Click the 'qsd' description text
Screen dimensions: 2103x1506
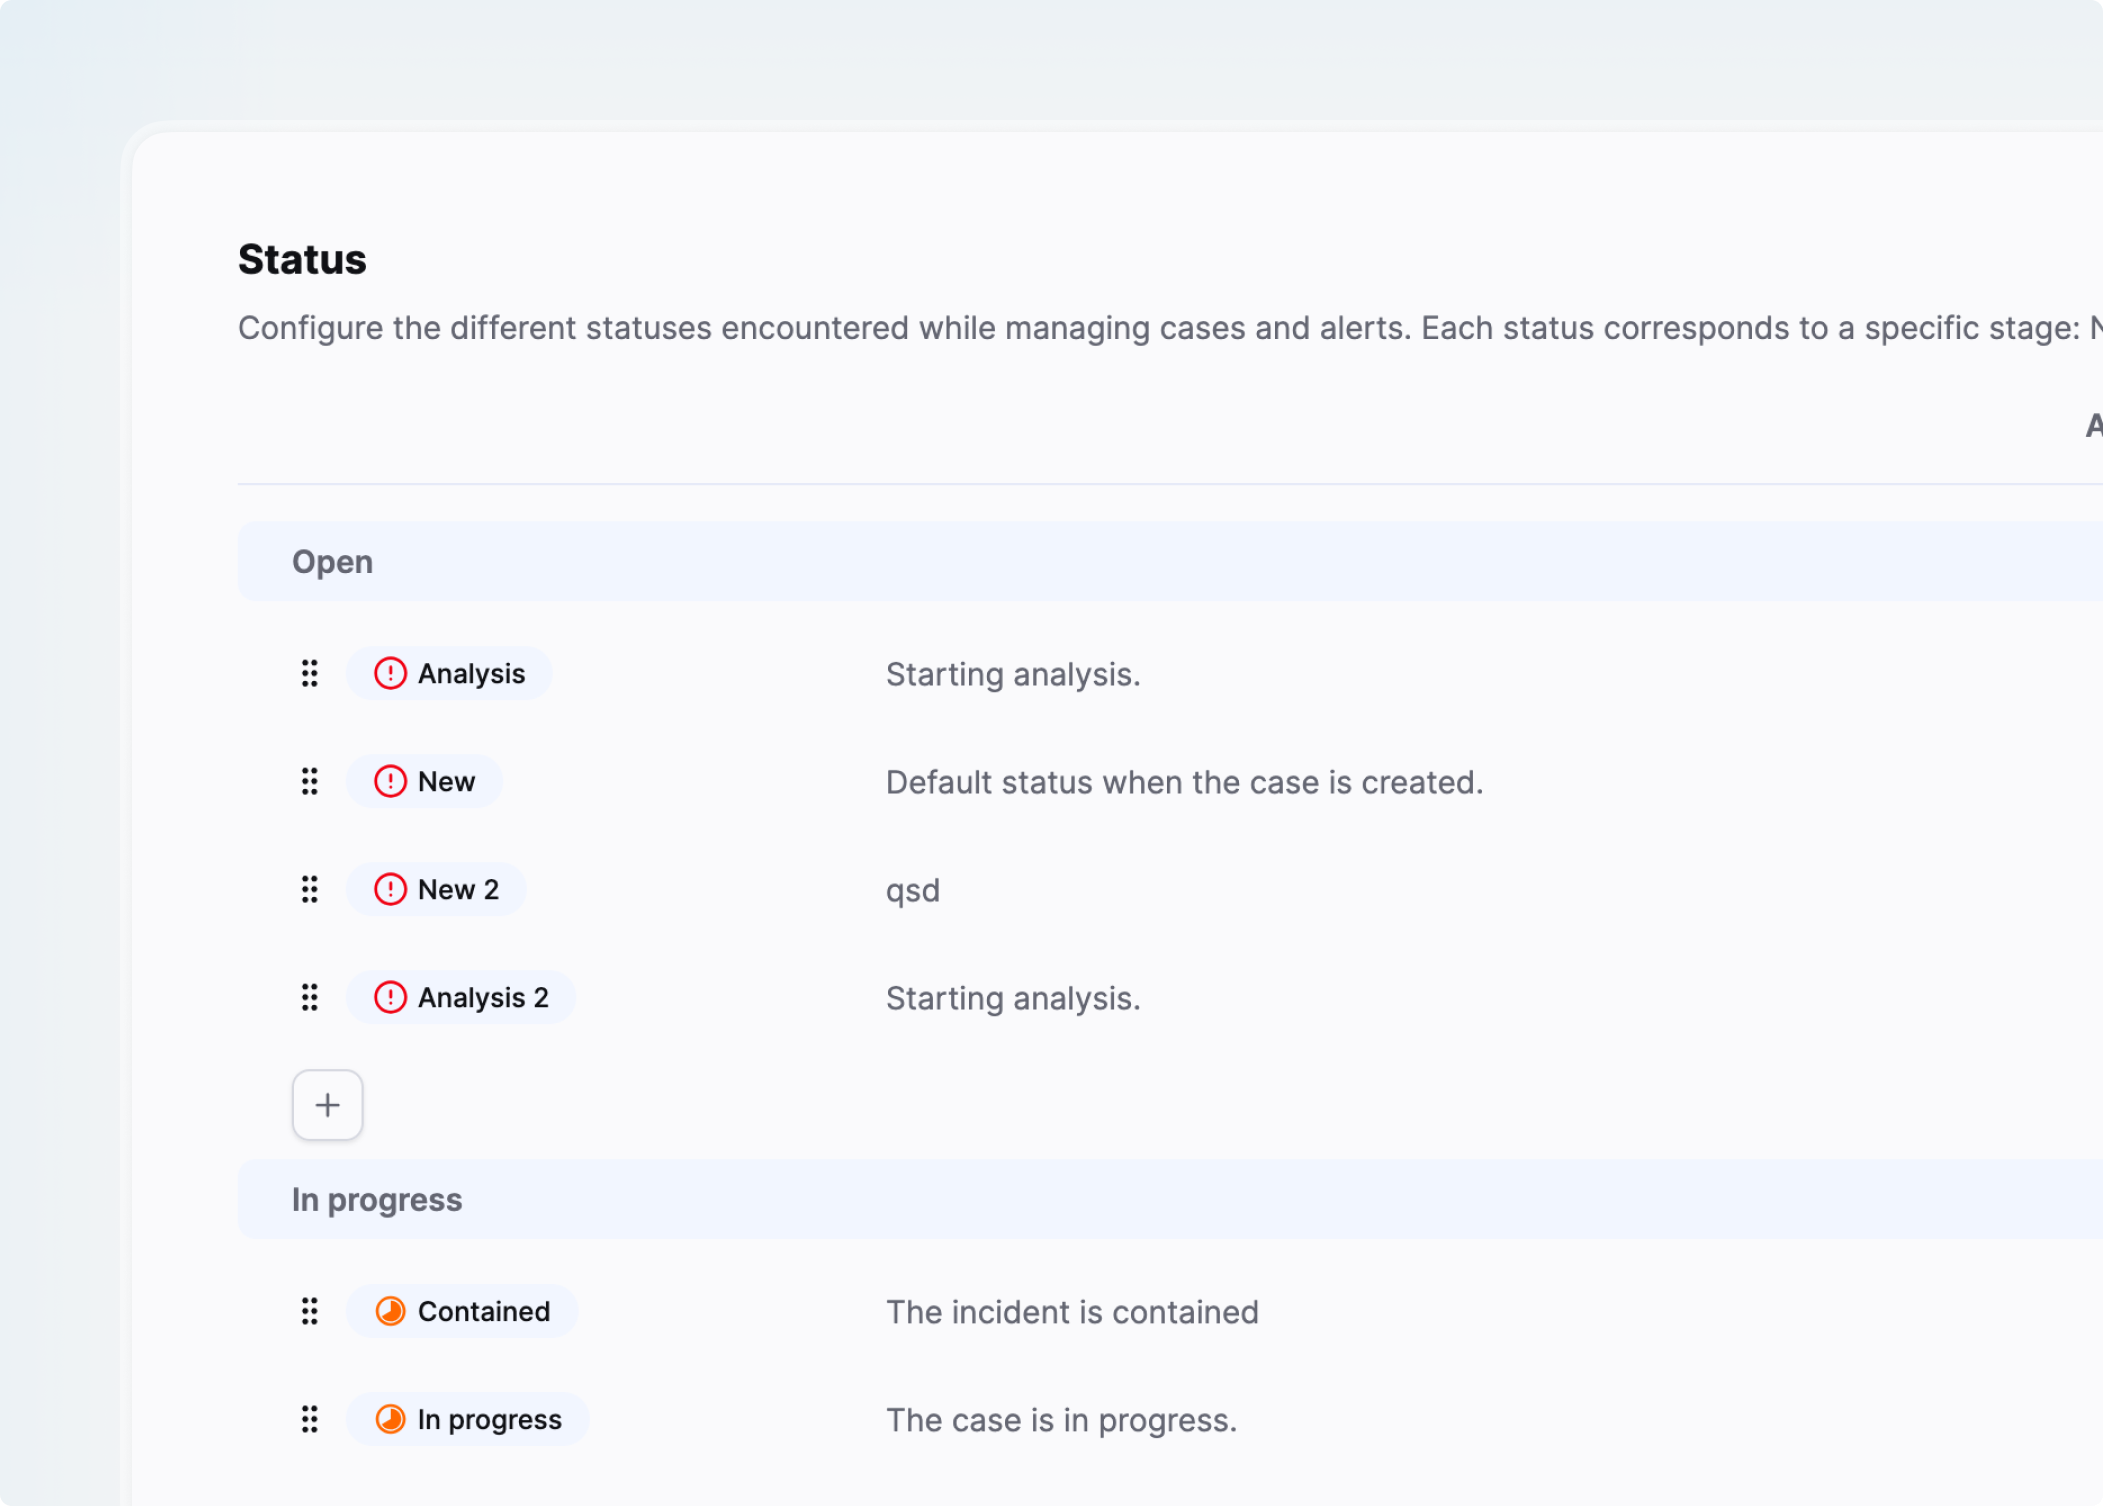click(x=913, y=891)
